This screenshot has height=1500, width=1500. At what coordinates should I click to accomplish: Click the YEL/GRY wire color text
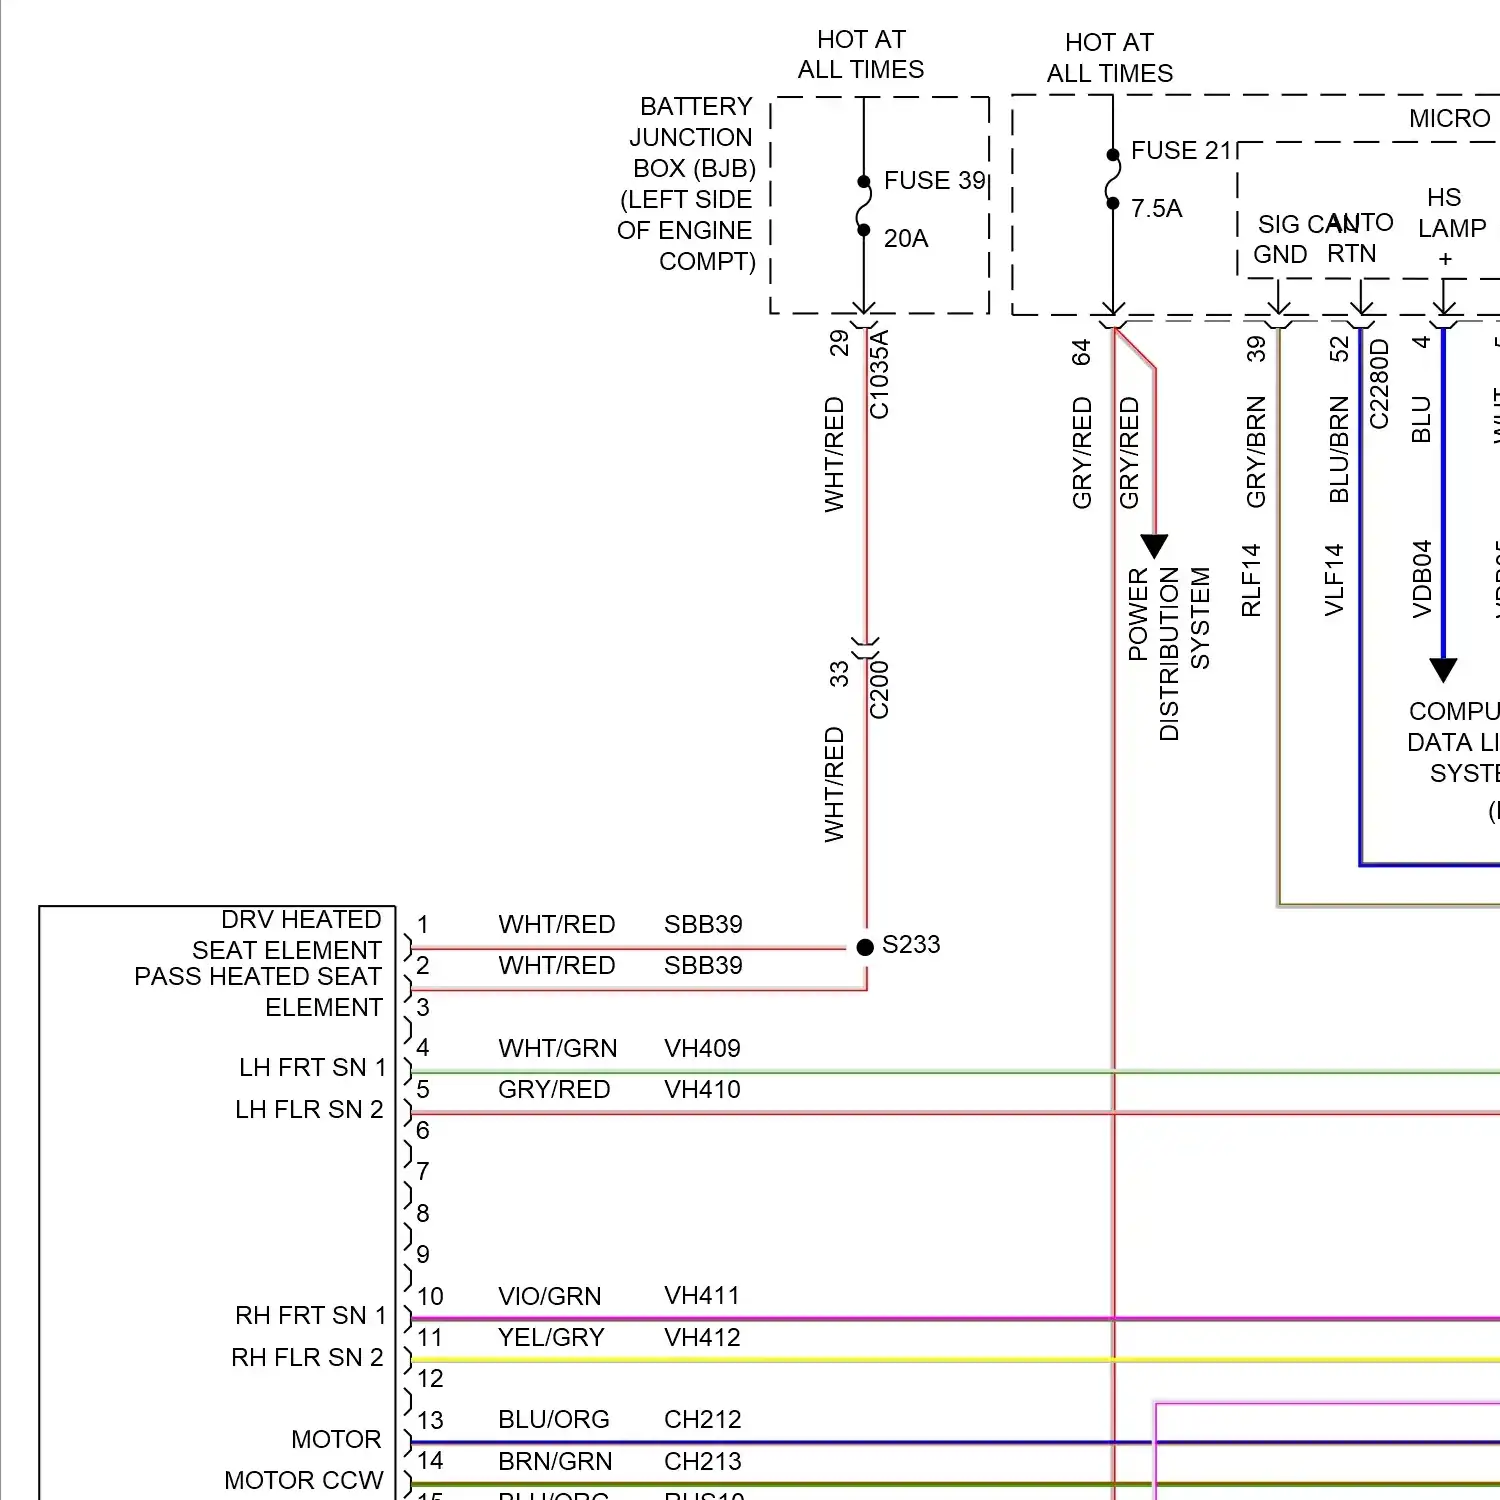tap(551, 1338)
